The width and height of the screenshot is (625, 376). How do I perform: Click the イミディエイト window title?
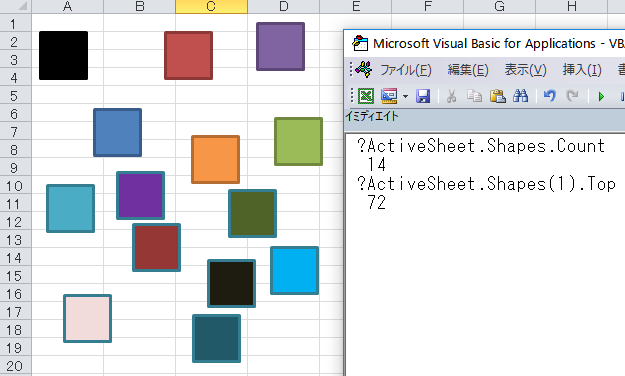point(371,116)
